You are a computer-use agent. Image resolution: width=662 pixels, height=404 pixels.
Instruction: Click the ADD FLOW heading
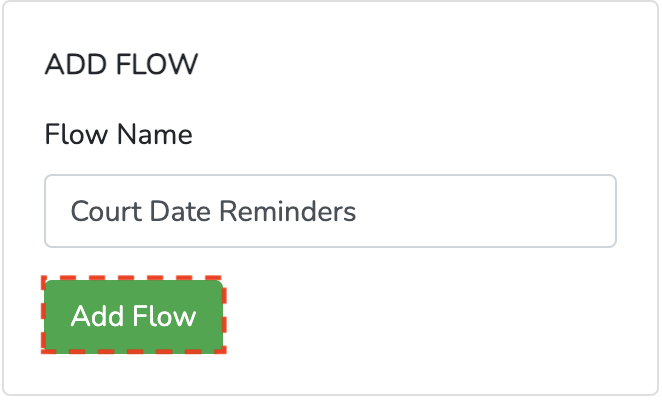click(121, 65)
